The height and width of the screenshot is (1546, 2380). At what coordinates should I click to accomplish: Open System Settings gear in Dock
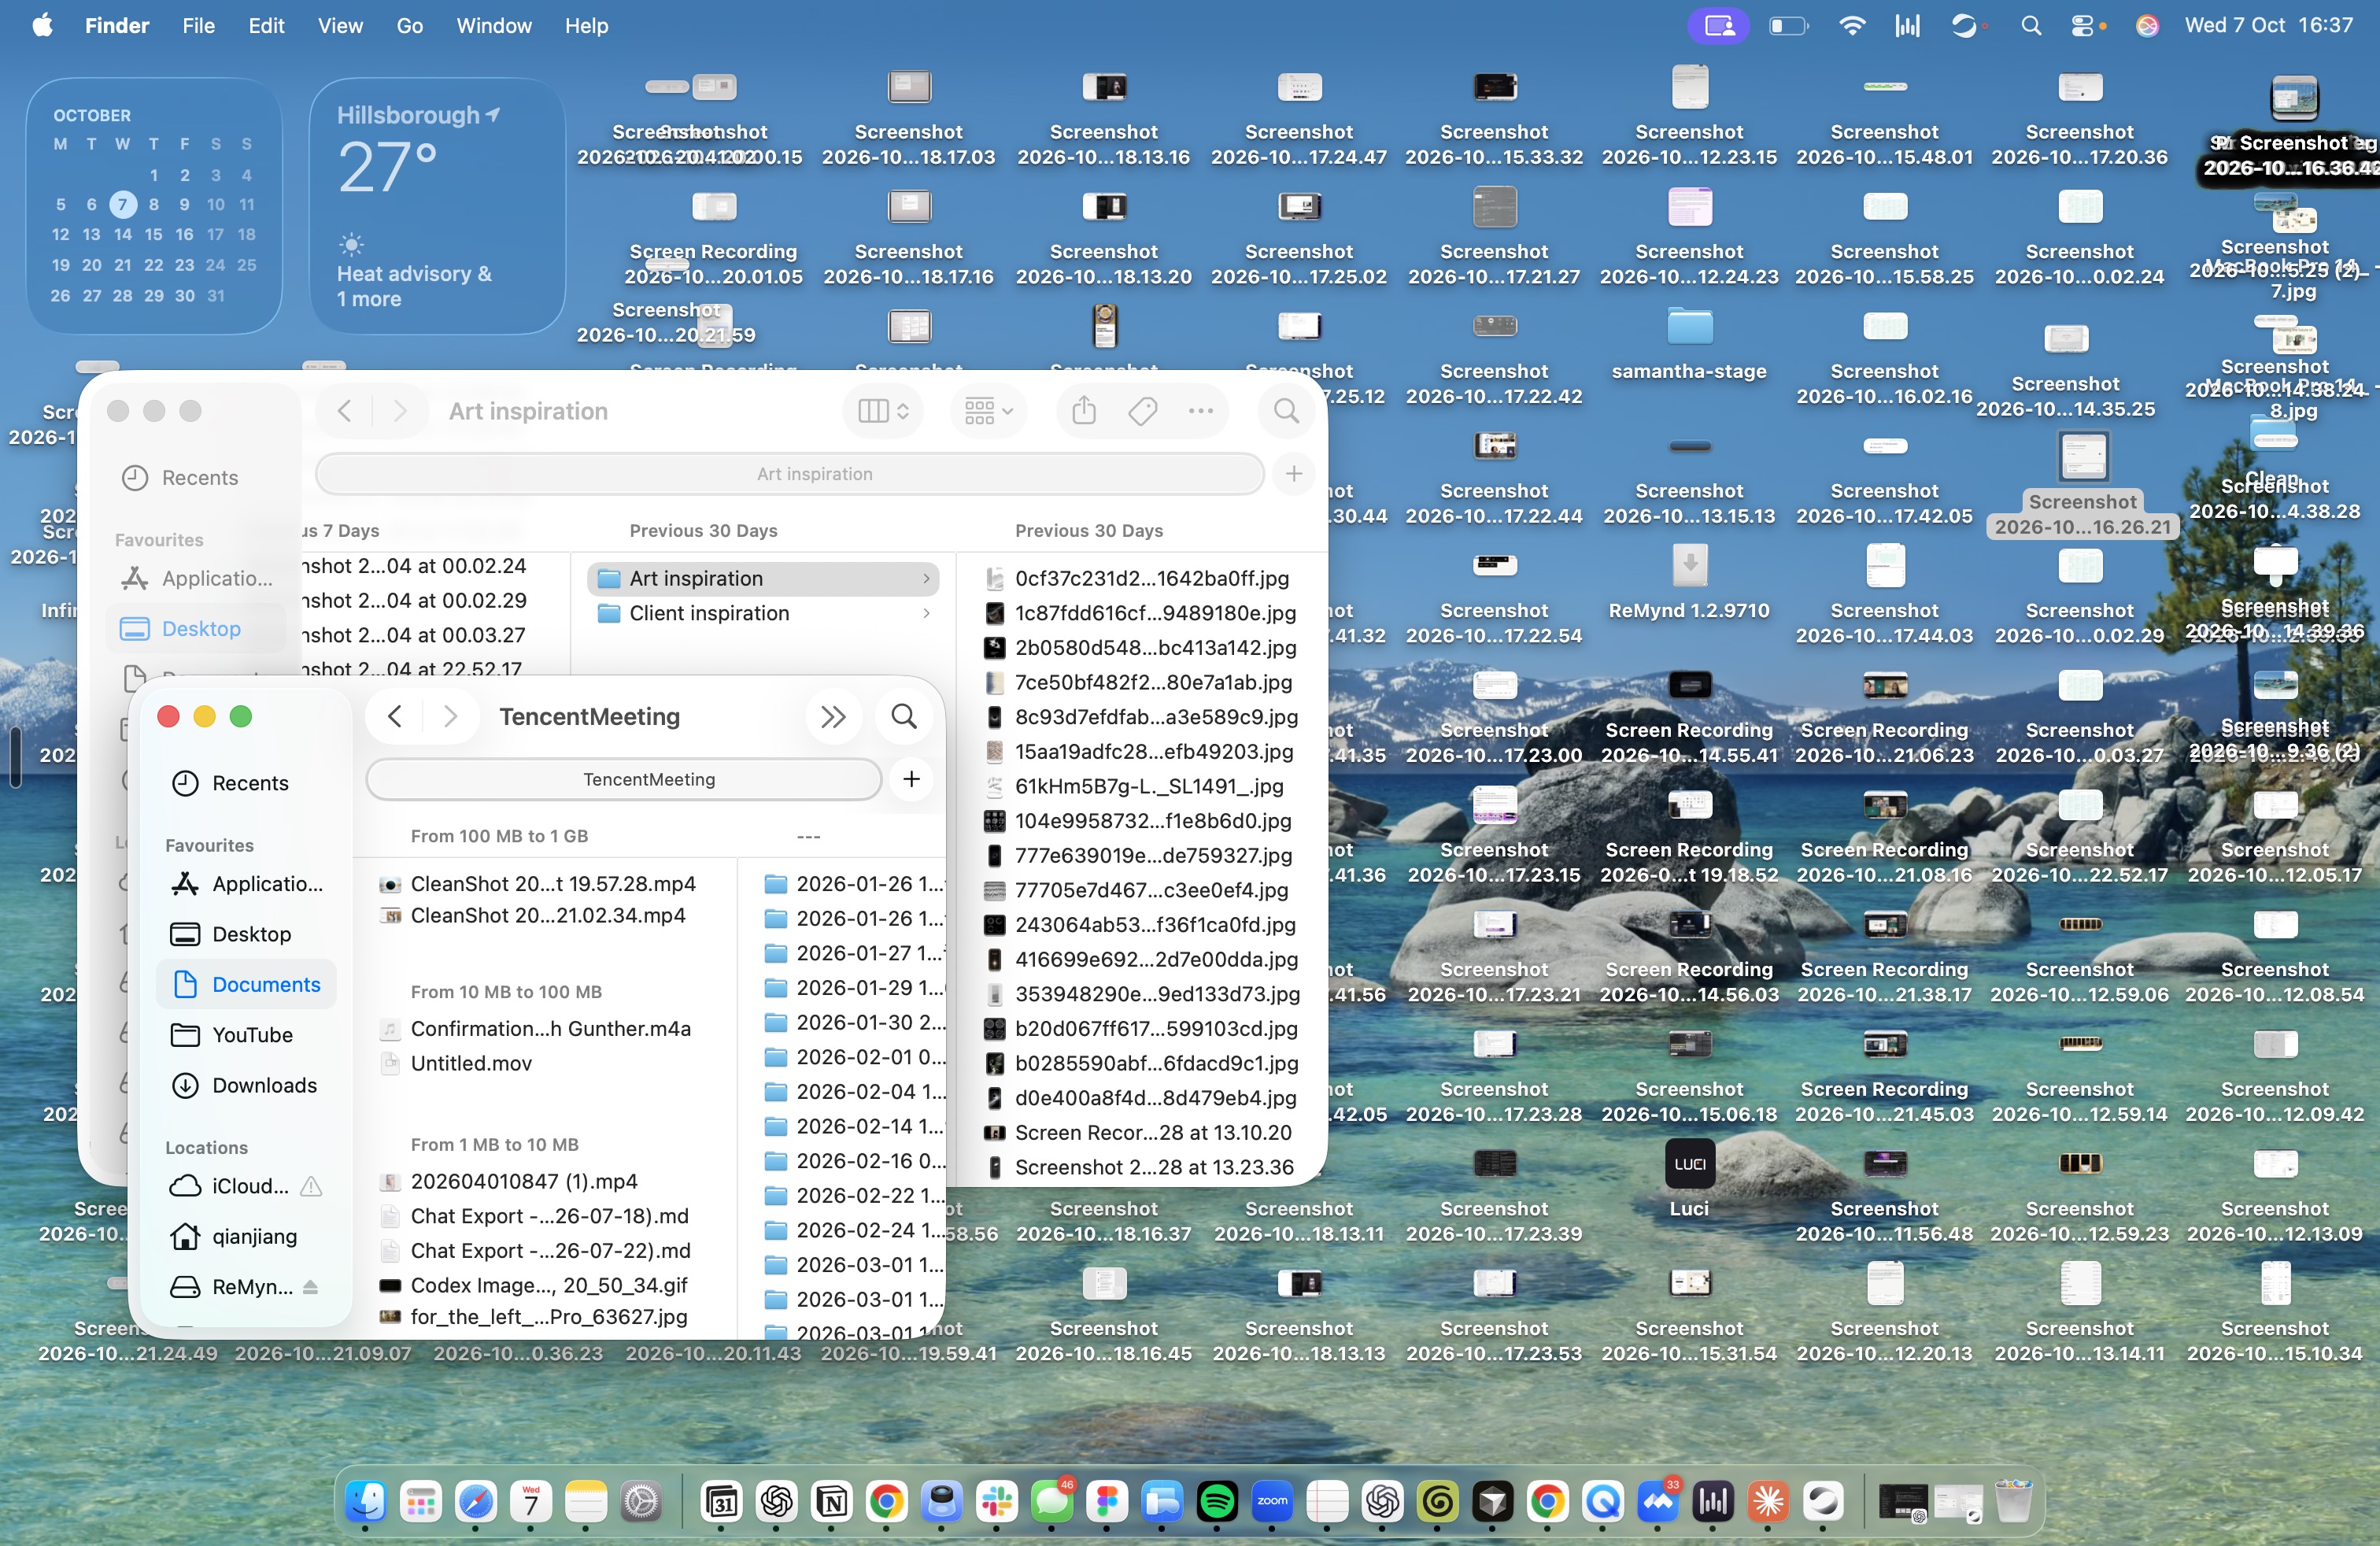point(641,1501)
